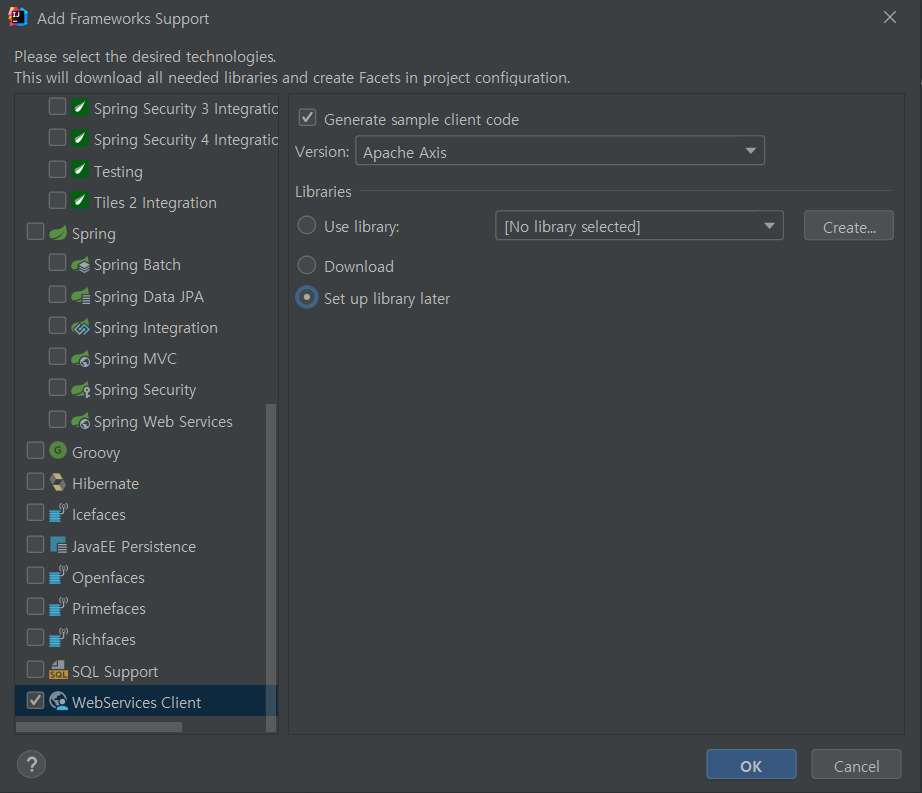922x793 pixels.
Task: Click the Groovy icon
Action: 58,451
